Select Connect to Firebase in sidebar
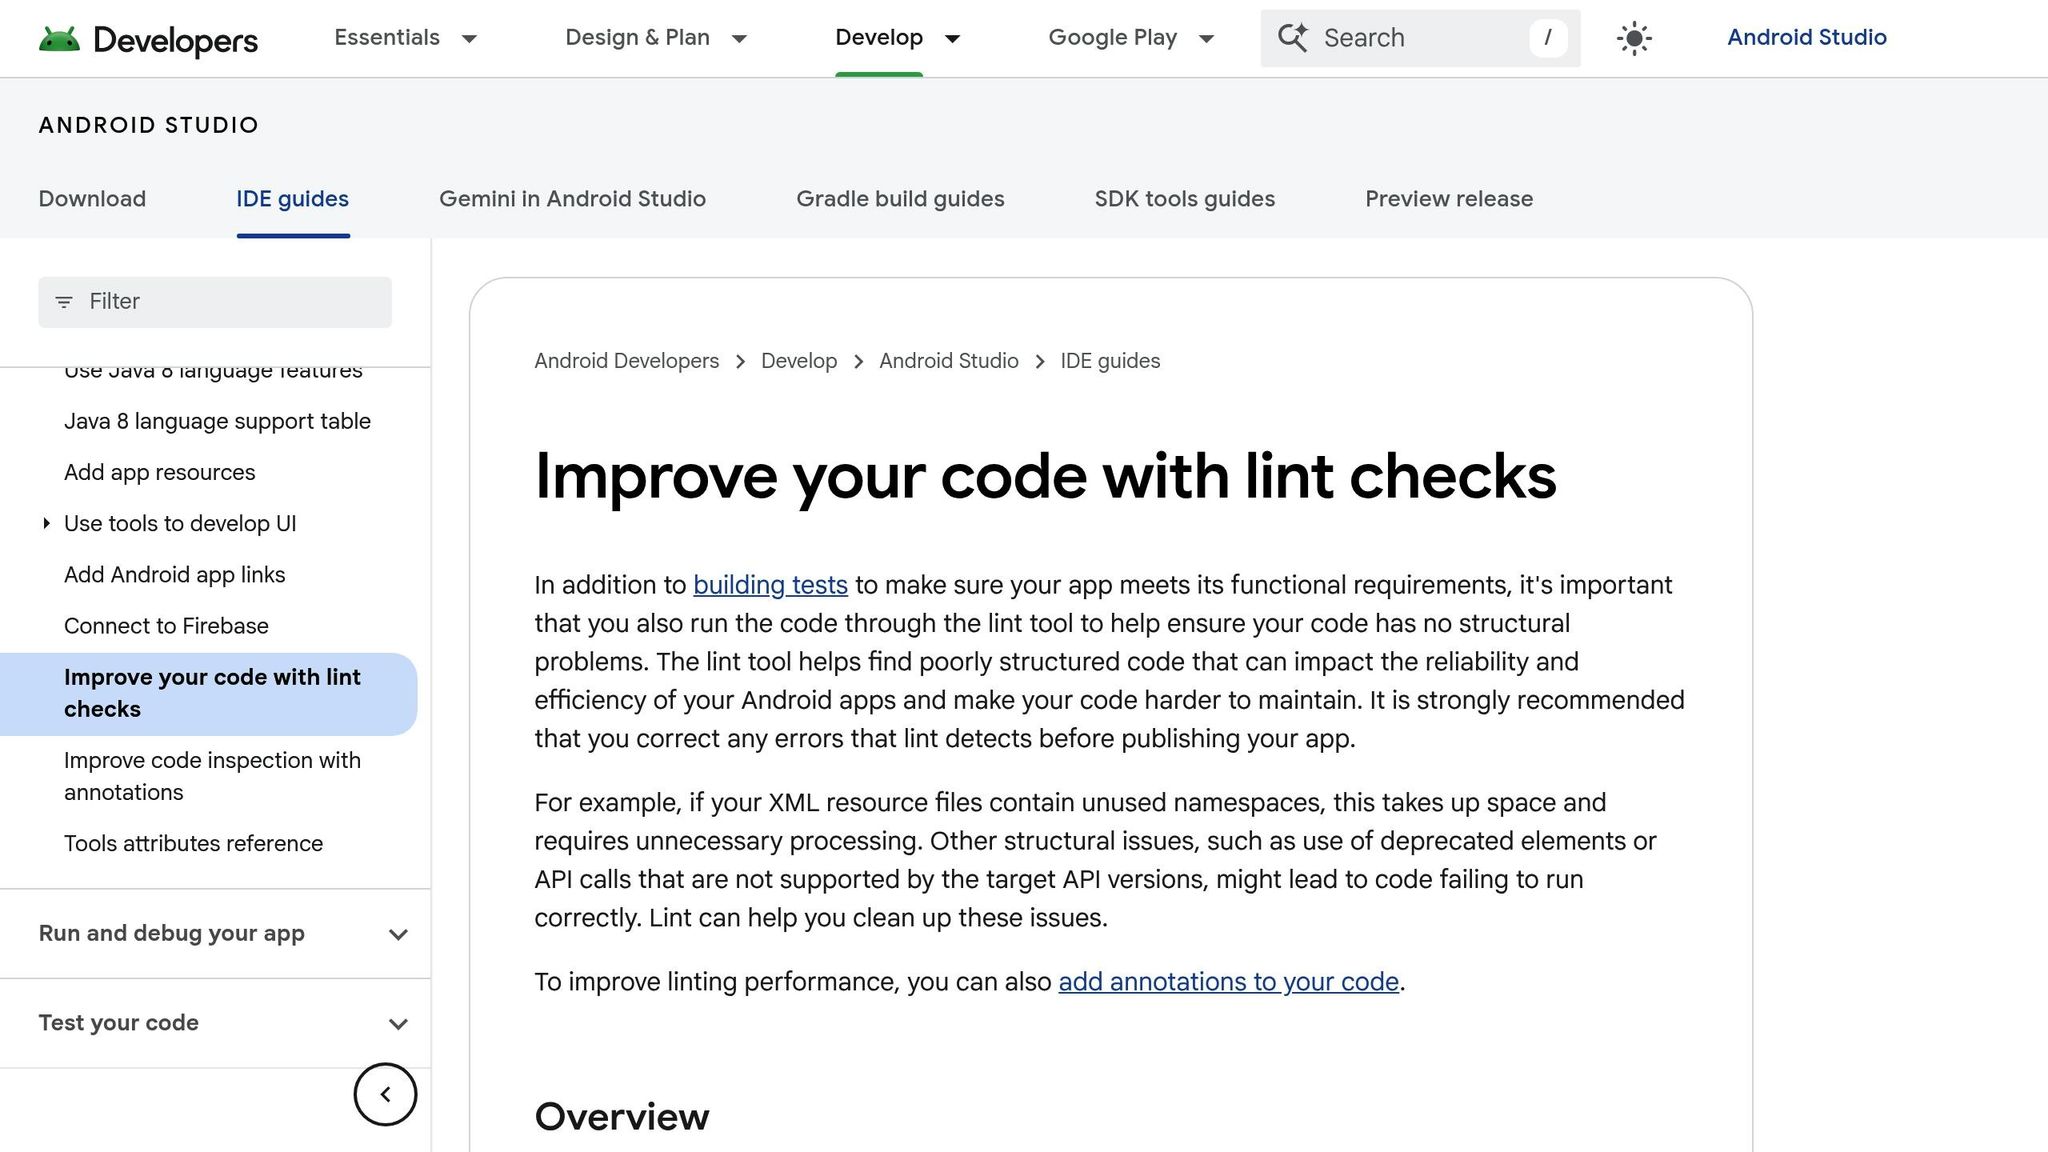The image size is (2048, 1152). pyautogui.click(x=166, y=626)
